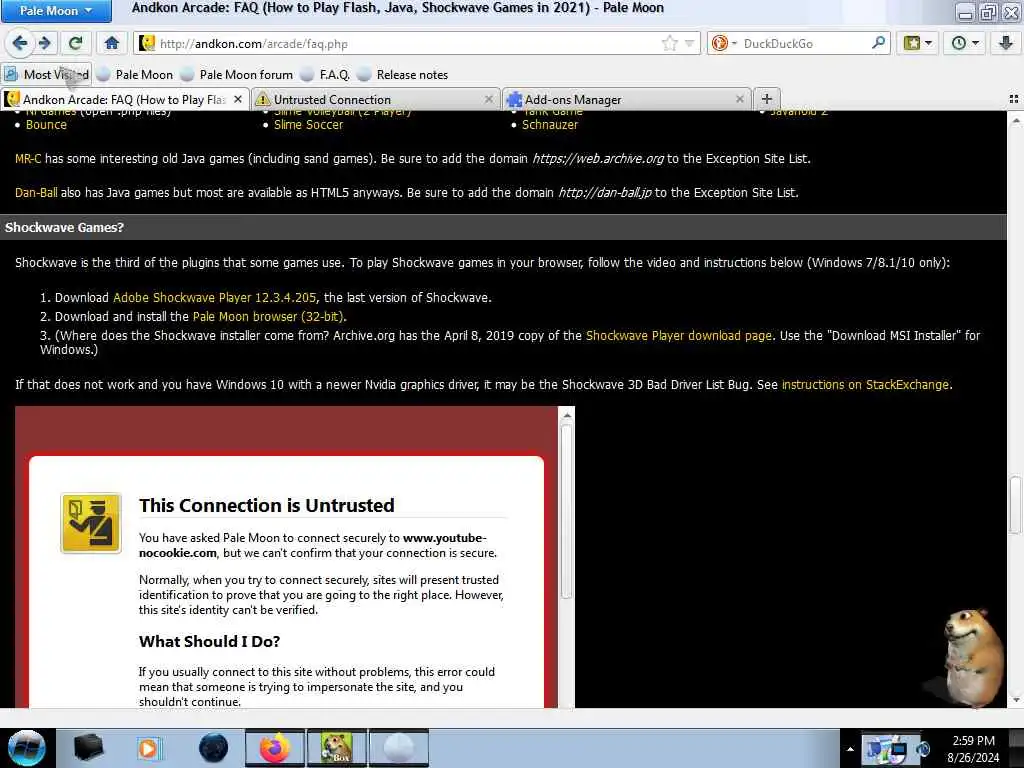This screenshot has width=1024, height=768.
Task: Close the Andkon Arcade tab
Action: [238, 99]
